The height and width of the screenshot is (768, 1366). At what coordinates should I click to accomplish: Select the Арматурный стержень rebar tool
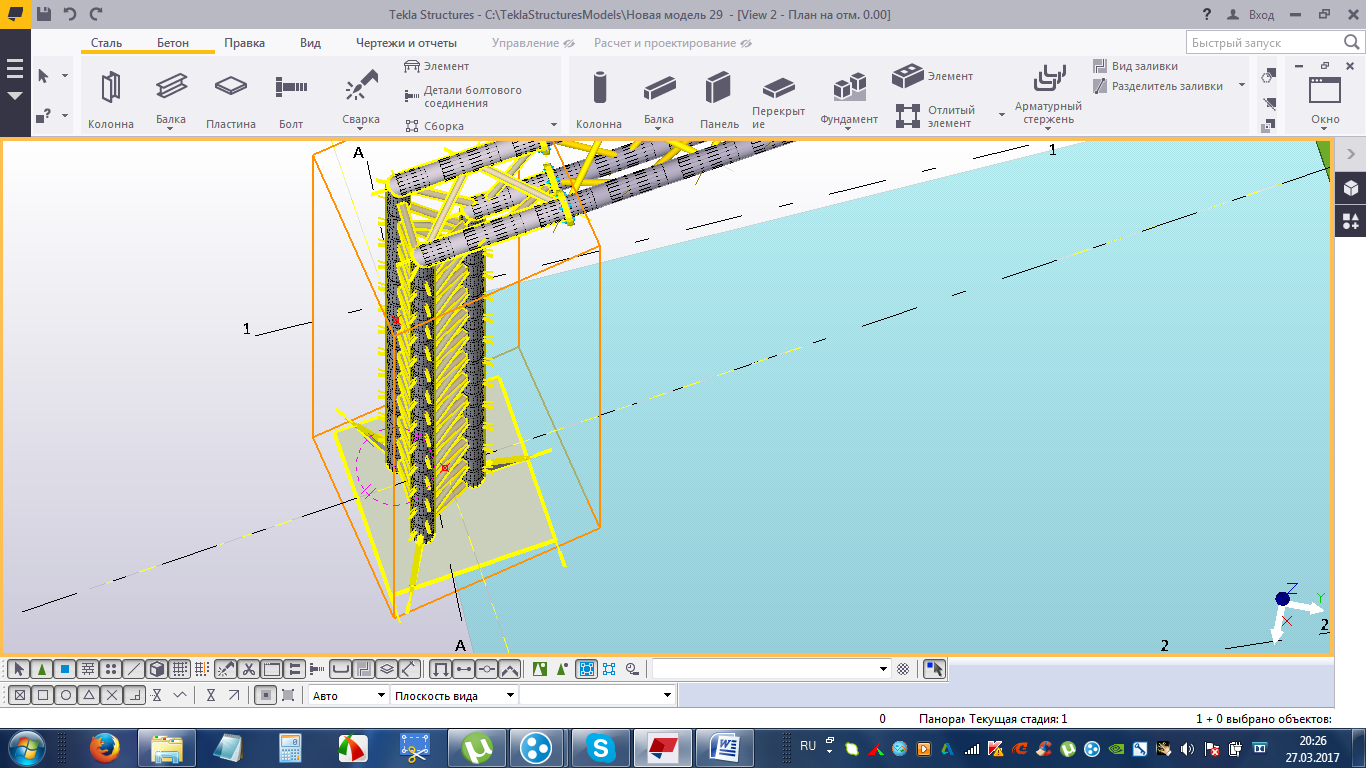[1048, 80]
